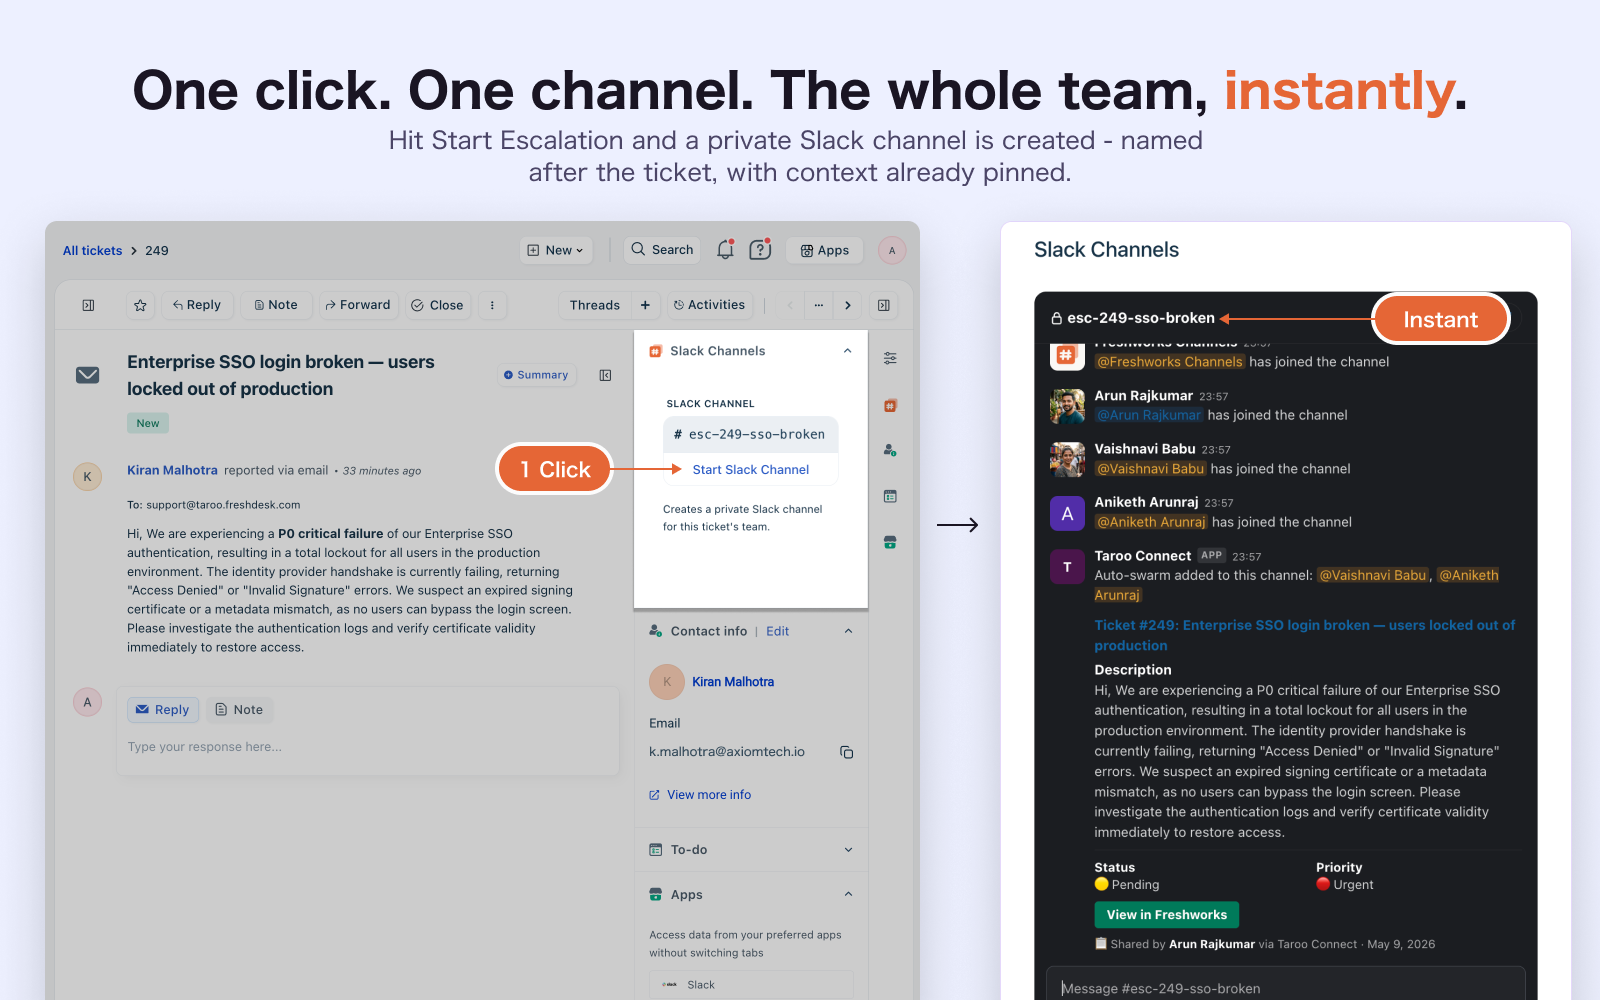The width and height of the screenshot is (1600, 1000).
Task: Edit the contact info
Action: tap(778, 631)
